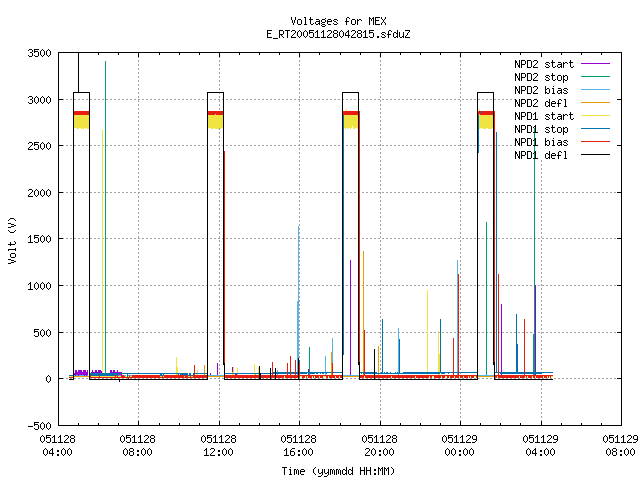
Task: Click the black NPD1 defl legend line
Action: tap(596, 155)
